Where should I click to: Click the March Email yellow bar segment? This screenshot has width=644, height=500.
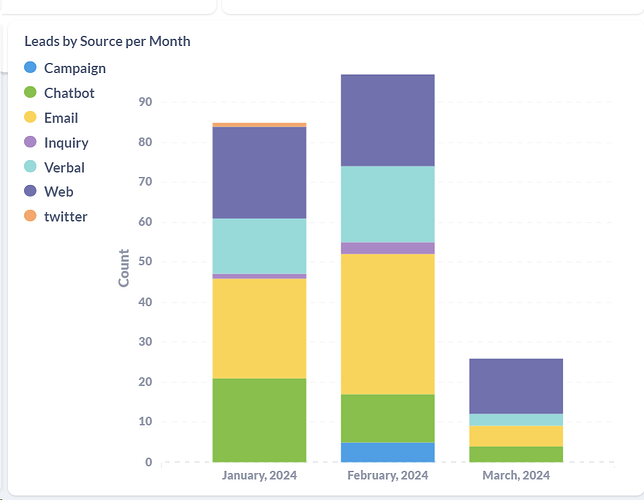tap(516, 436)
